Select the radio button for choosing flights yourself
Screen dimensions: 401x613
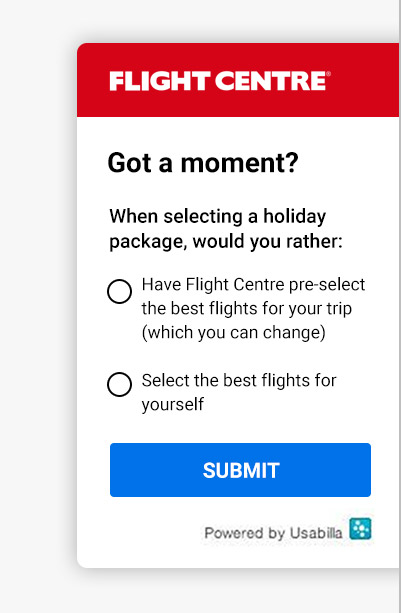[119, 384]
